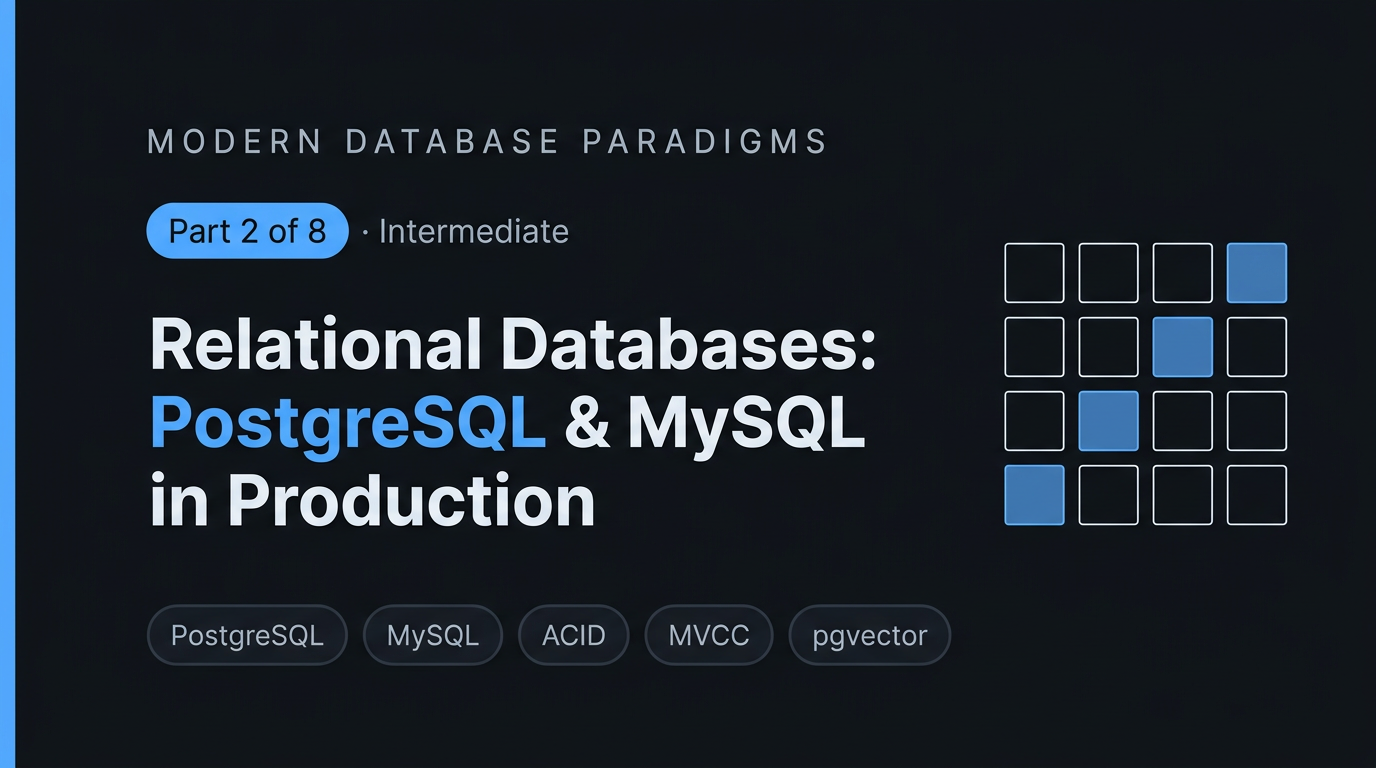Click the Relational Databases title line

pyautogui.click(x=513, y=346)
